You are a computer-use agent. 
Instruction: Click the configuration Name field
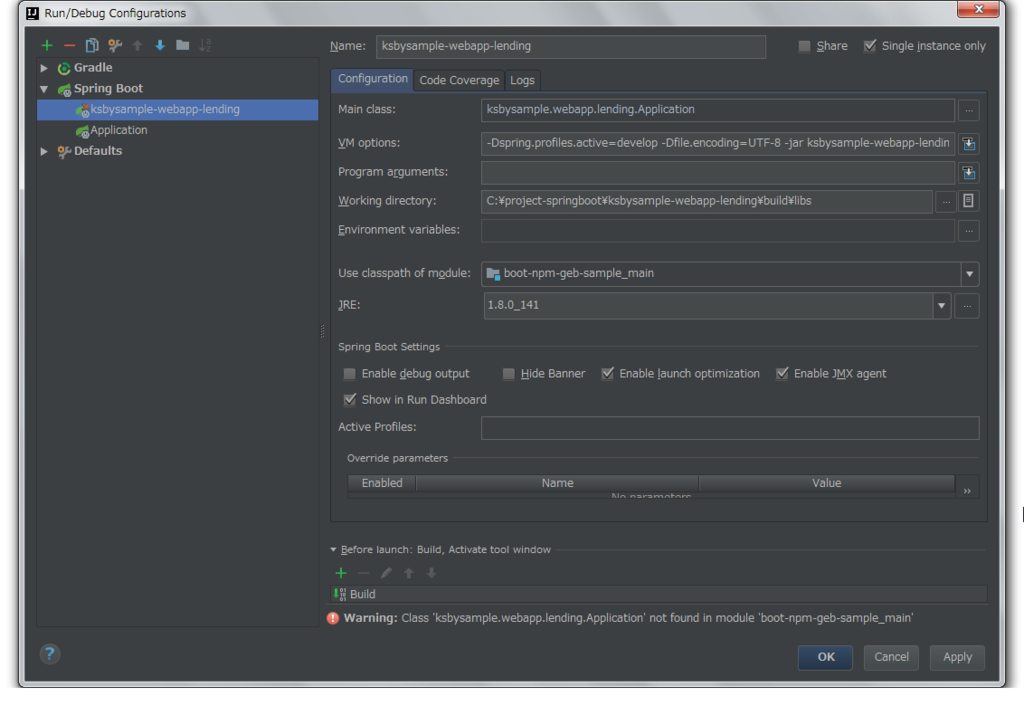point(571,46)
